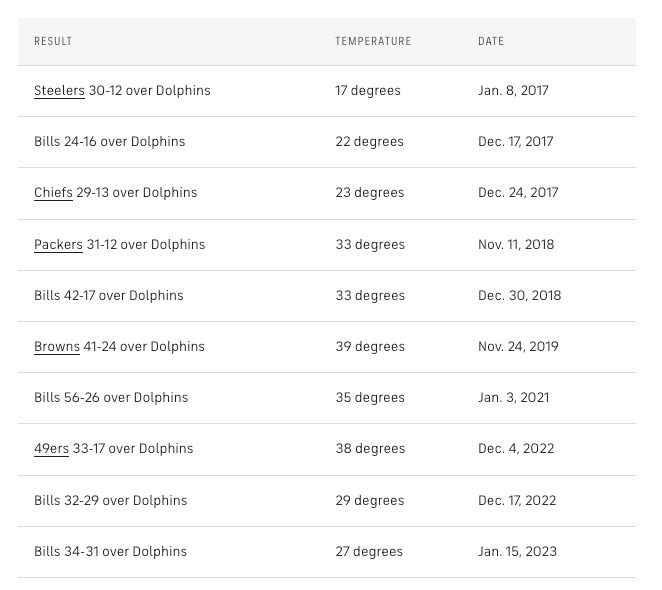Click the Jan. 8, 2017 date cell

pyautogui.click(x=513, y=90)
